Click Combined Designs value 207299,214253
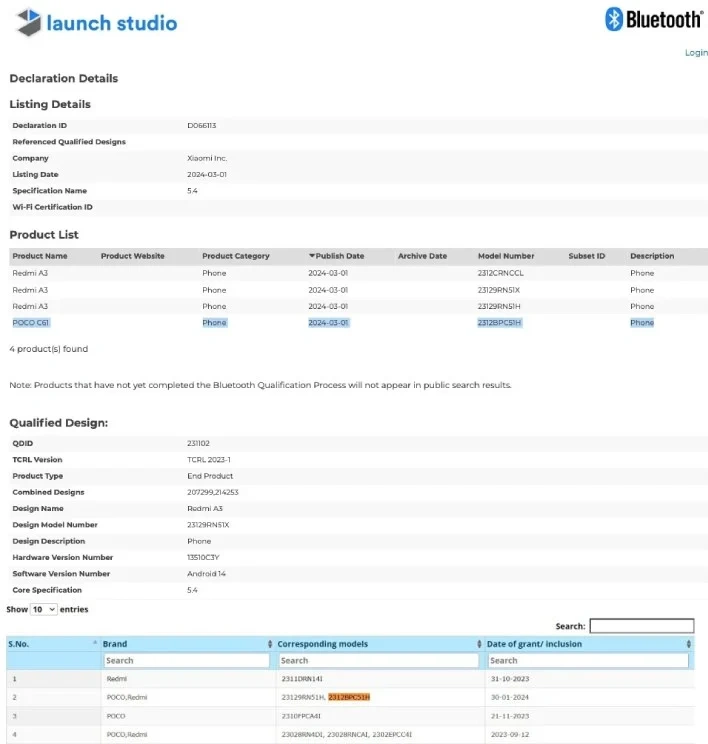 [x=213, y=493]
